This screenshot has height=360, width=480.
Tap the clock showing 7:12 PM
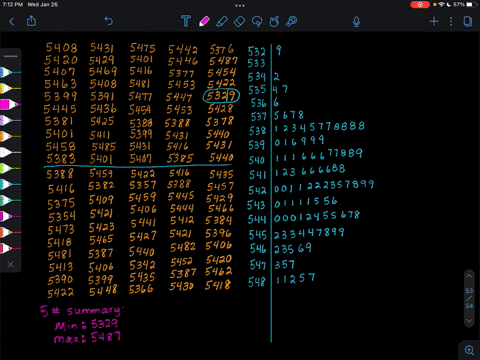pos(13,5)
